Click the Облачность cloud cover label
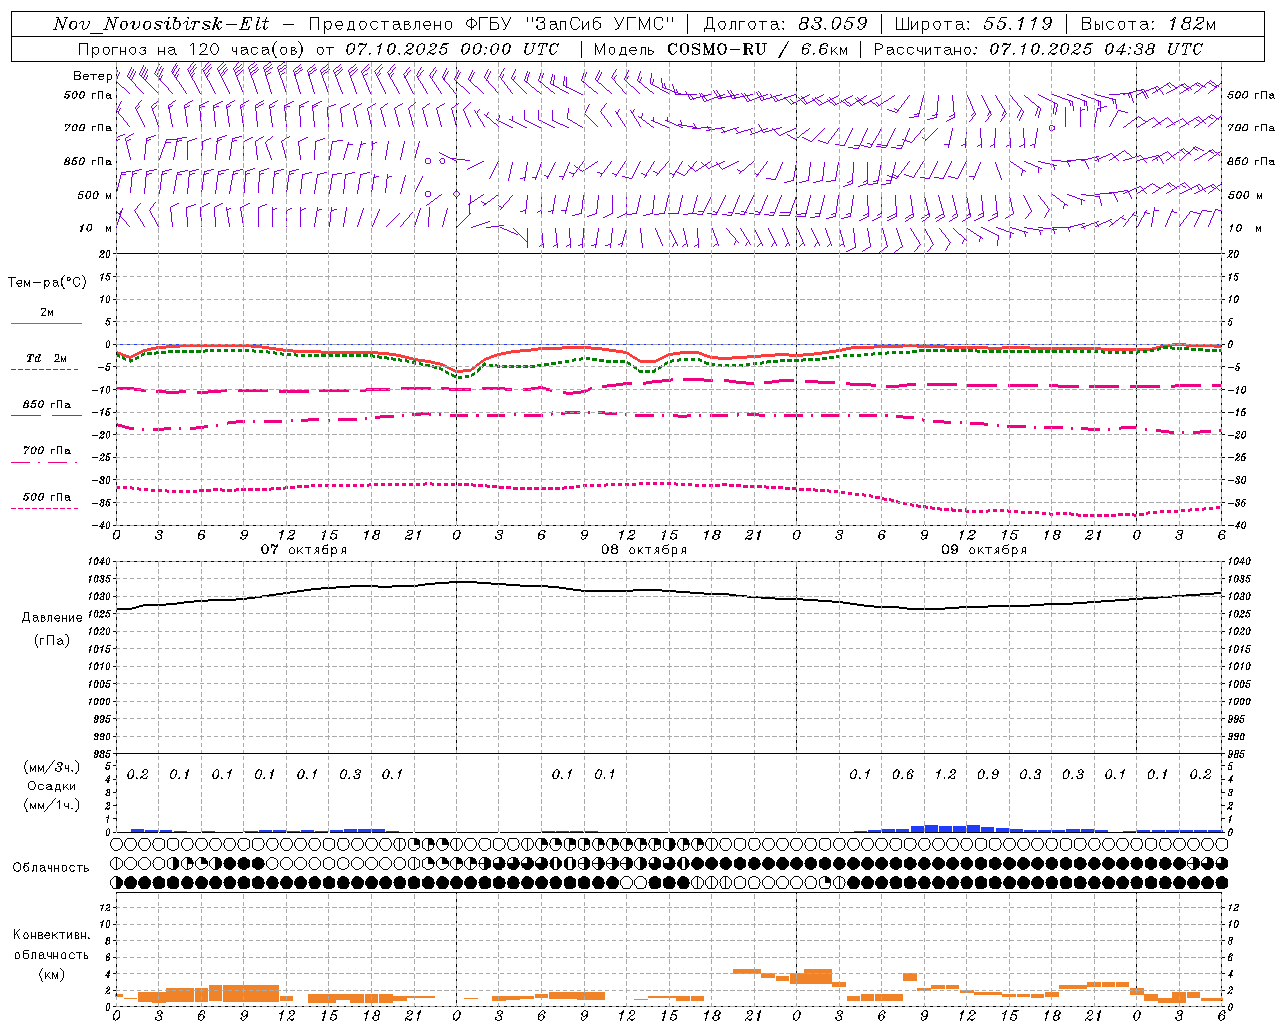 (x=51, y=868)
